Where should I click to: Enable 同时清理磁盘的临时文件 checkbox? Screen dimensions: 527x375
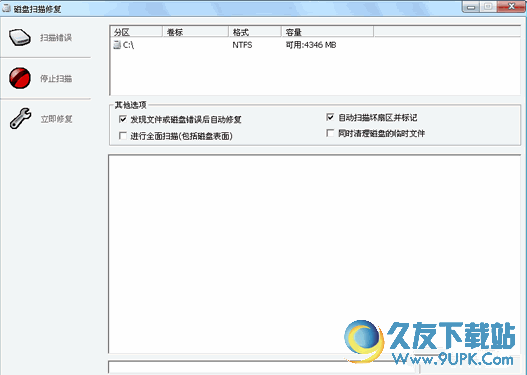330,133
